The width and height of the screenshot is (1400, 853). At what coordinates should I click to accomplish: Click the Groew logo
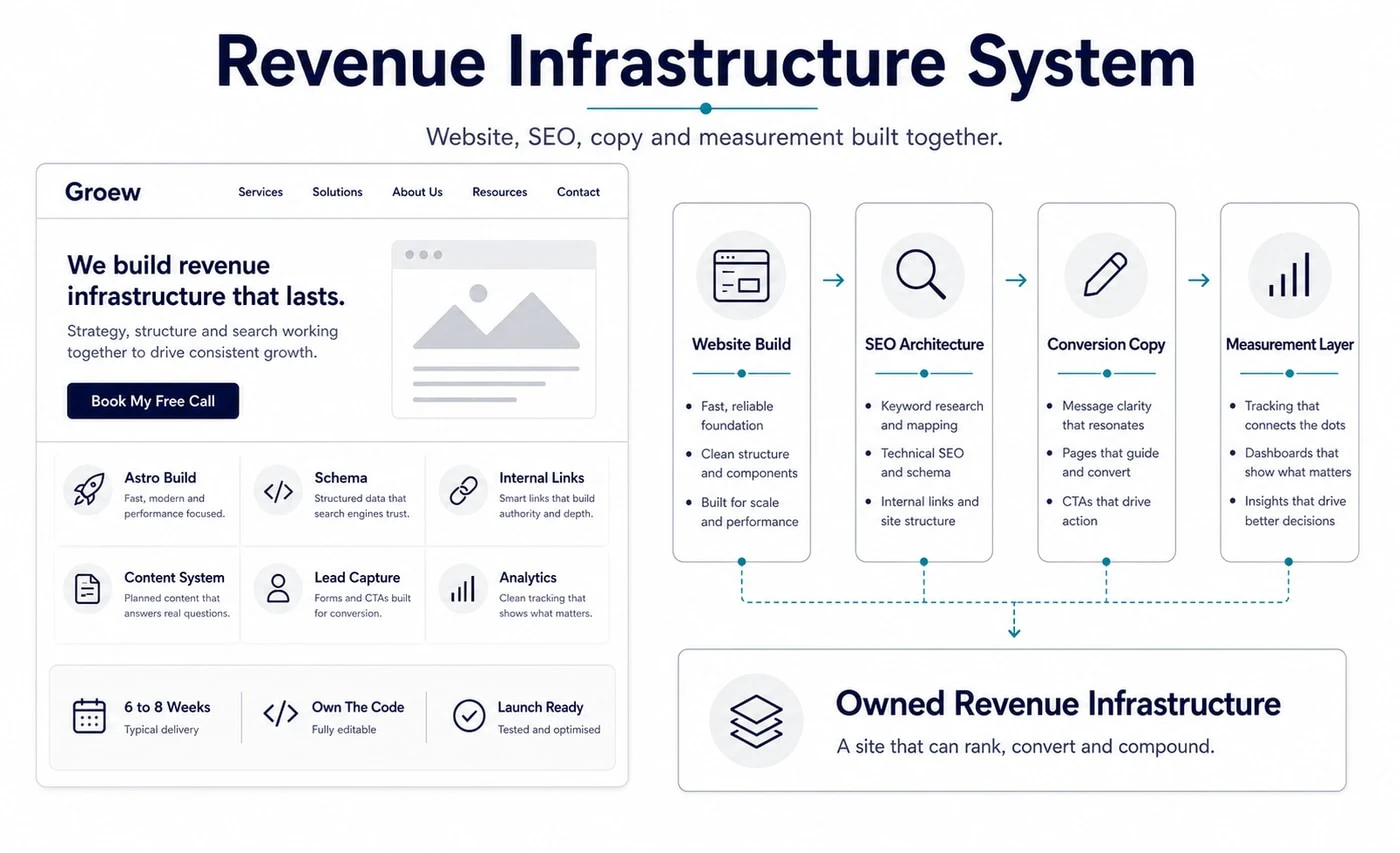[x=103, y=191]
